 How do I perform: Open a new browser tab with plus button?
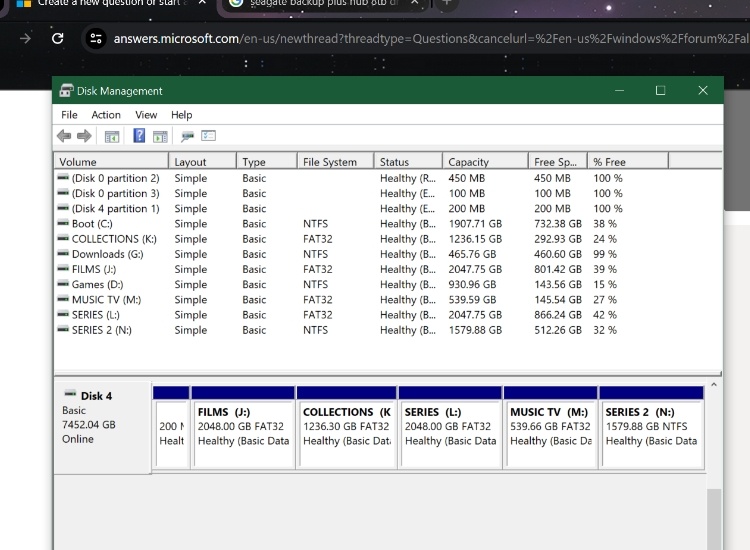pos(446,3)
